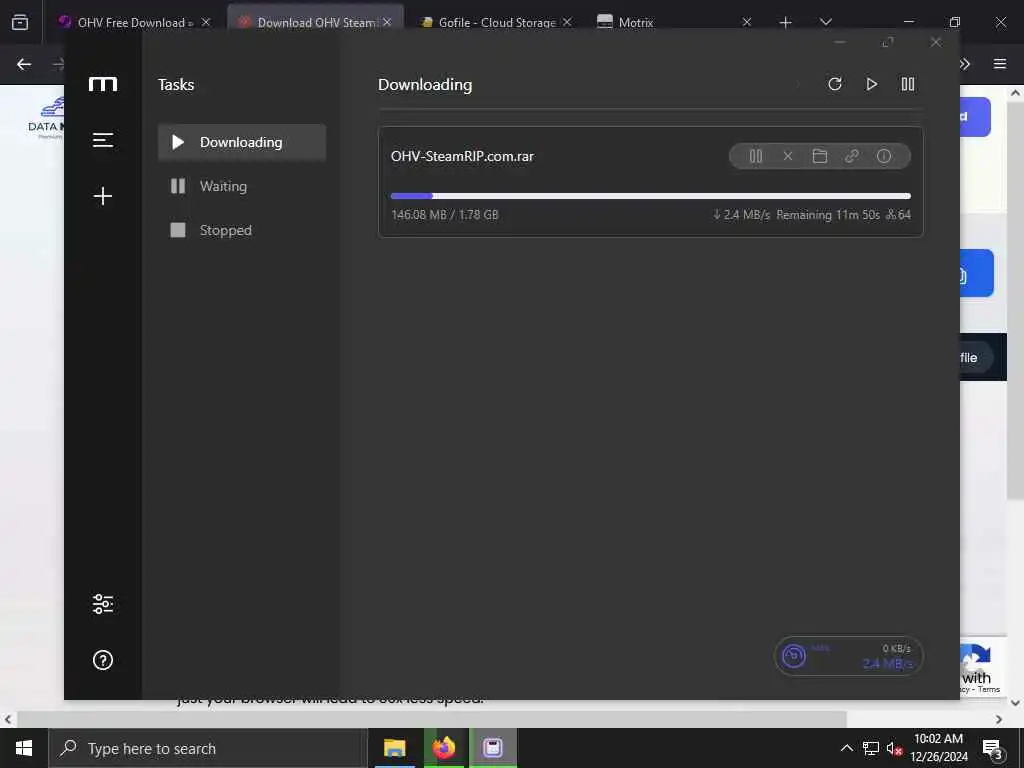Screen dimensions: 1024x768
Task: Show OHV-SteamRIP.com.rar in folder
Action: coord(820,156)
